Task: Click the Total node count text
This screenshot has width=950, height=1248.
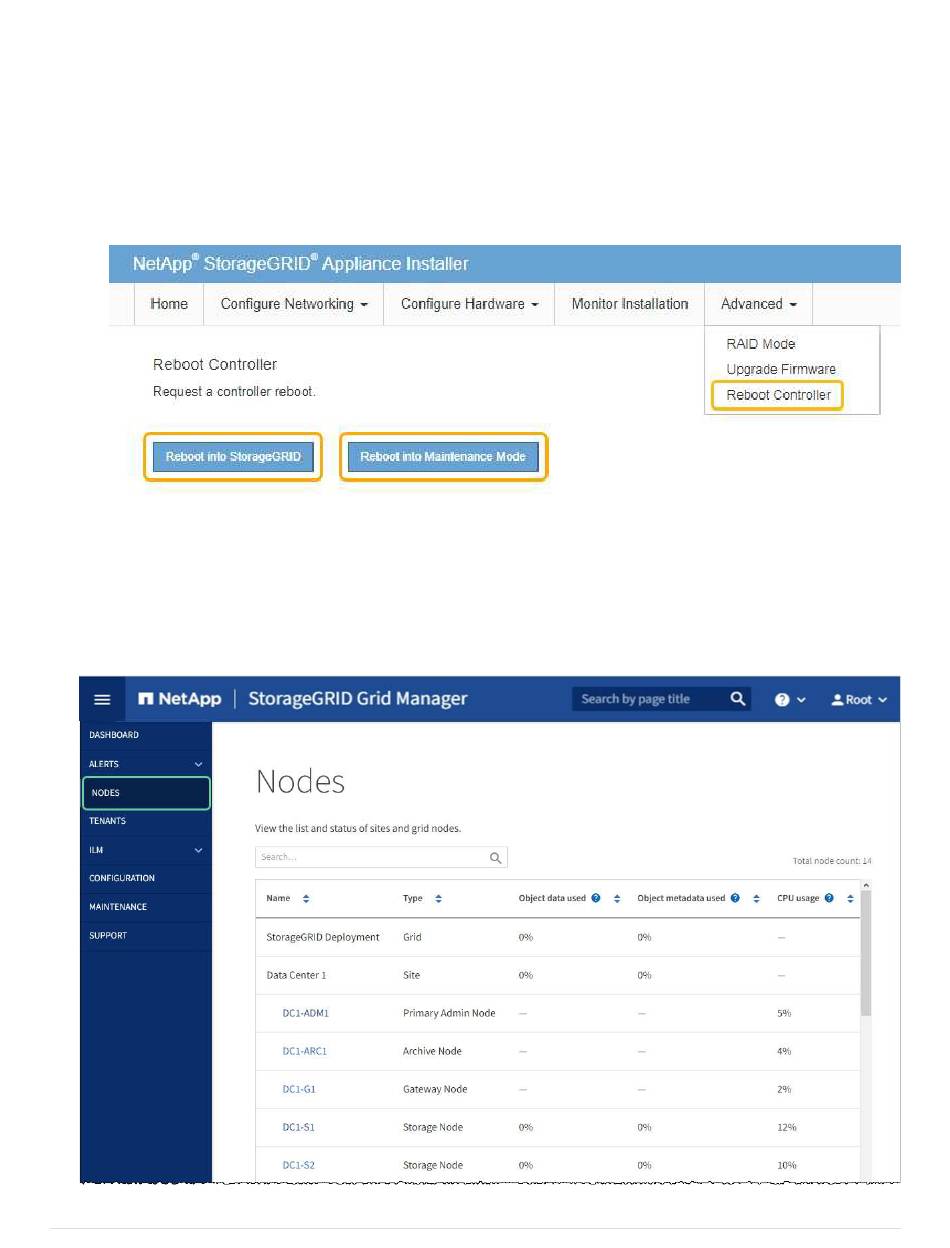Action: 832,861
